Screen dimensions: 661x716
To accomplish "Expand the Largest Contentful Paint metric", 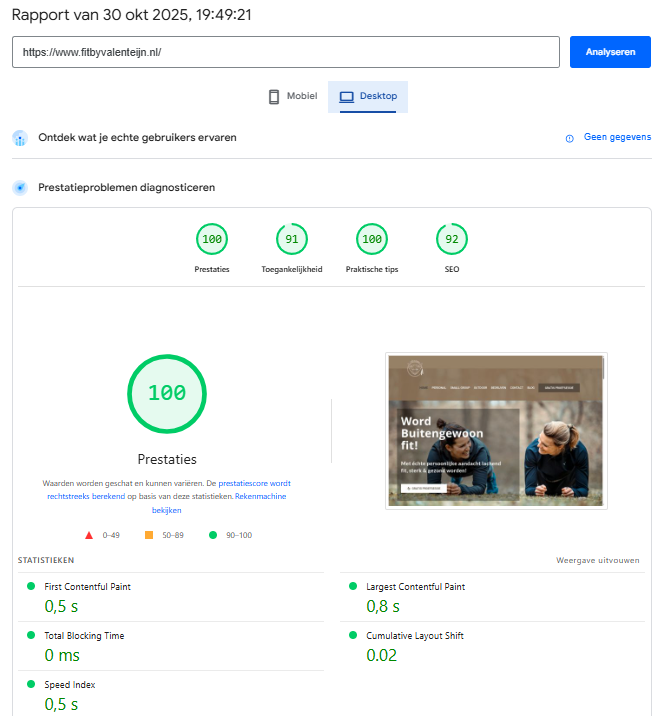I will (415, 587).
